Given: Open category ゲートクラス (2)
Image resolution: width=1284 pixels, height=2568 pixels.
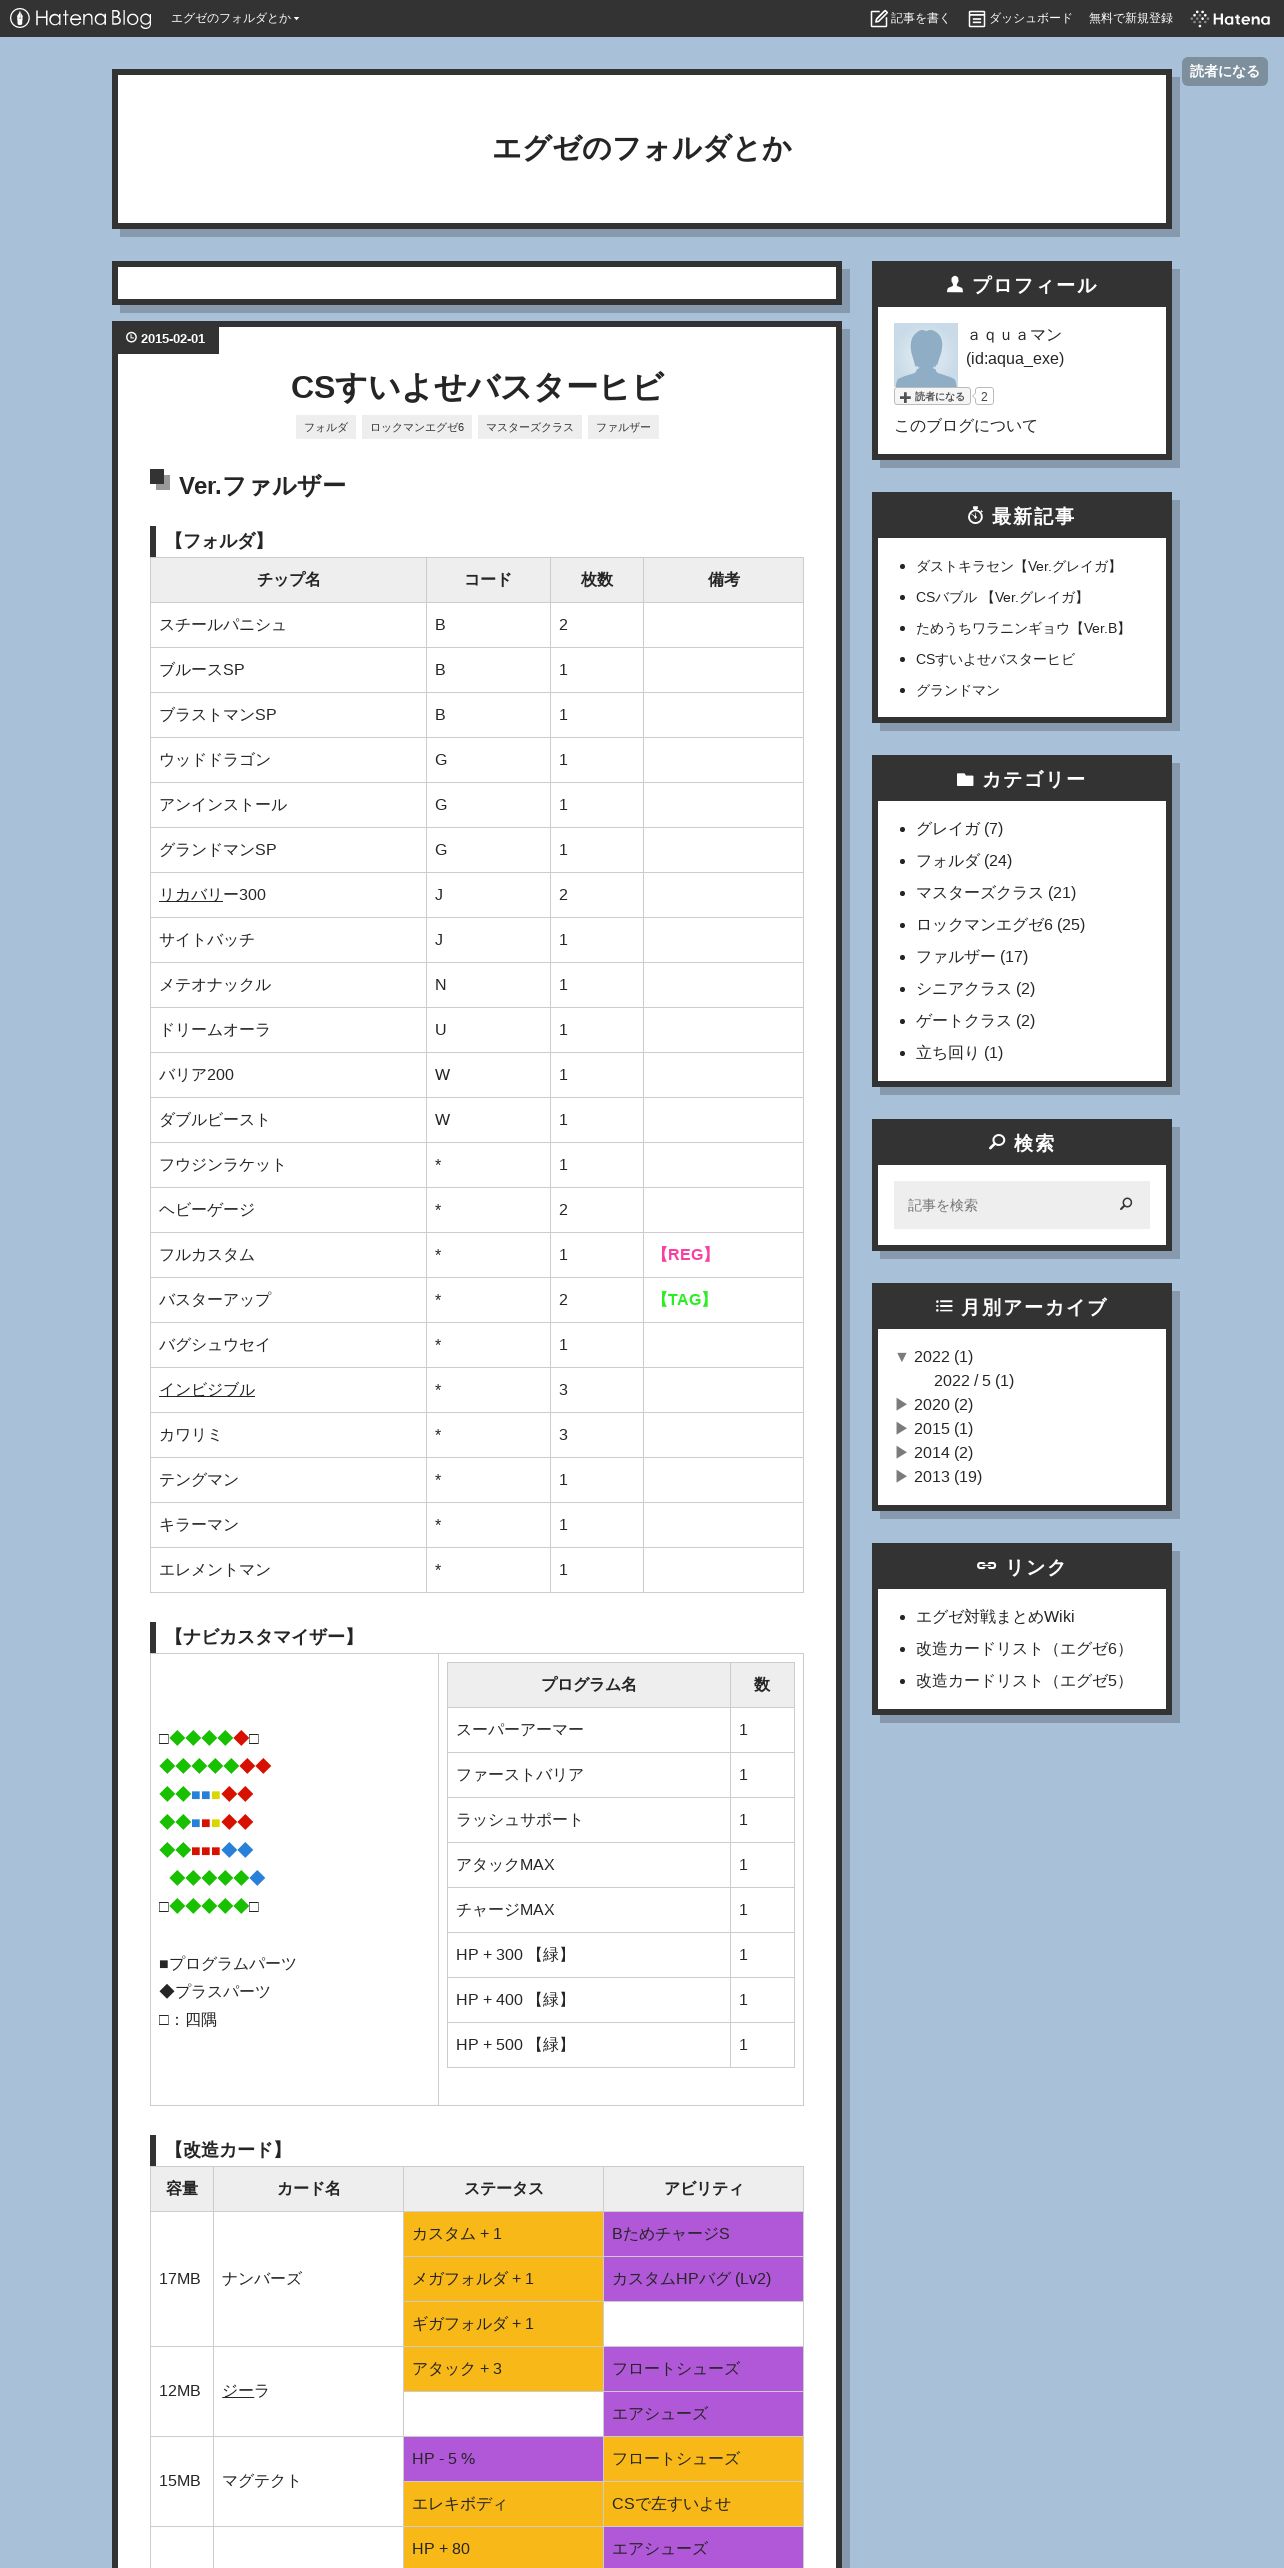Looking at the screenshot, I should point(975,1021).
